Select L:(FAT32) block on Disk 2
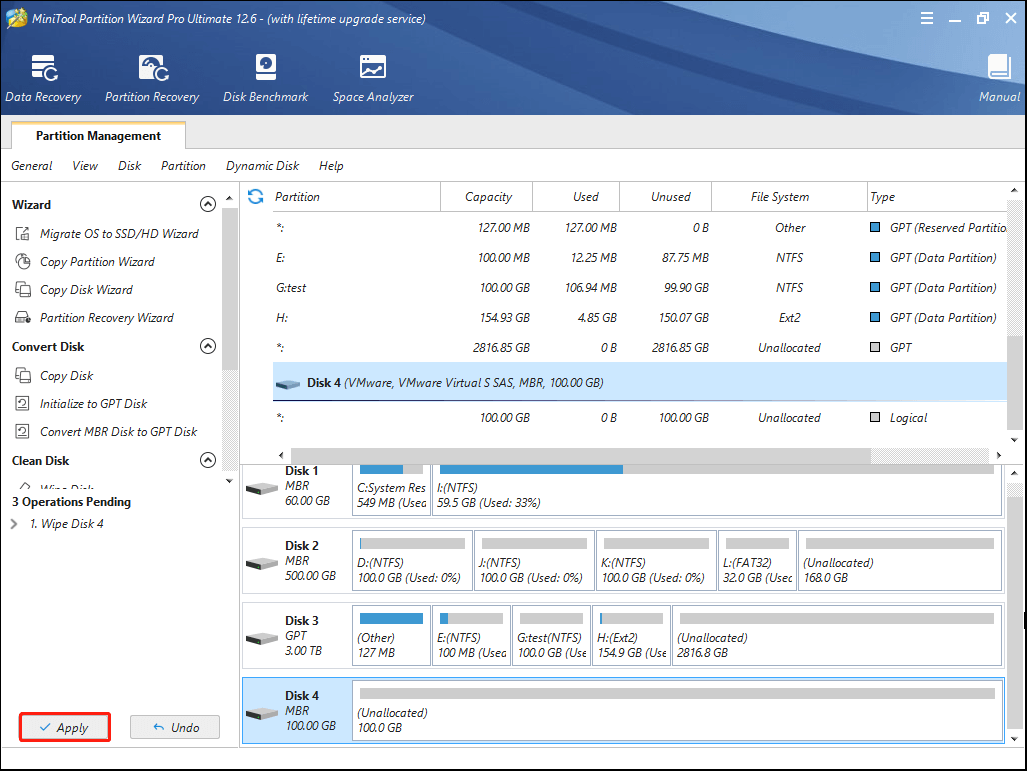Image resolution: width=1027 pixels, height=771 pixels. (757, 561)
